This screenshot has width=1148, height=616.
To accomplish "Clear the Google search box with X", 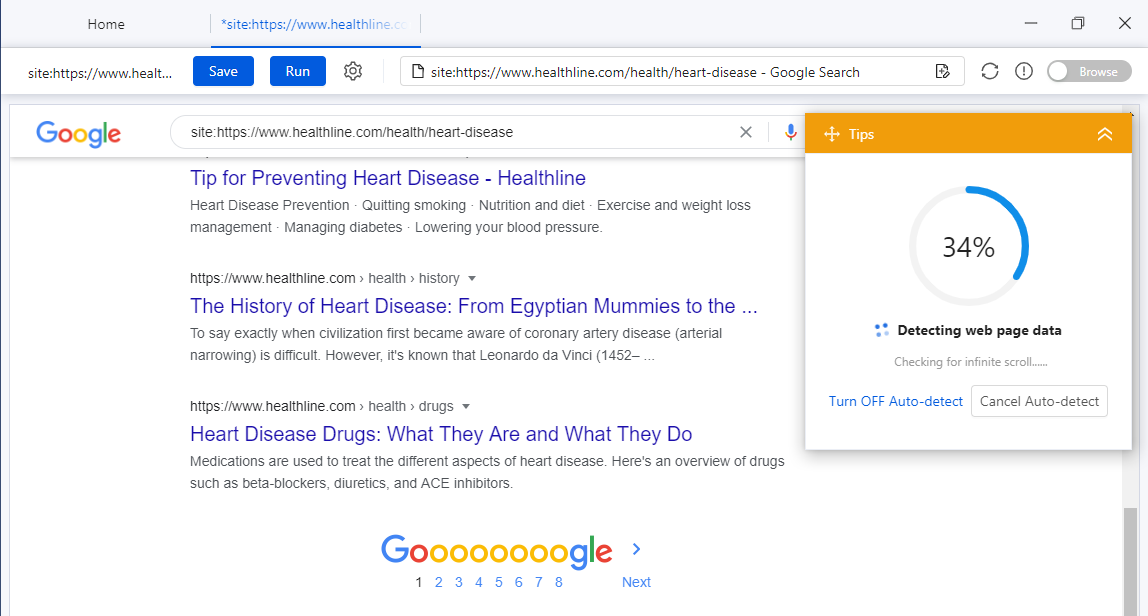I will [745, 132].
